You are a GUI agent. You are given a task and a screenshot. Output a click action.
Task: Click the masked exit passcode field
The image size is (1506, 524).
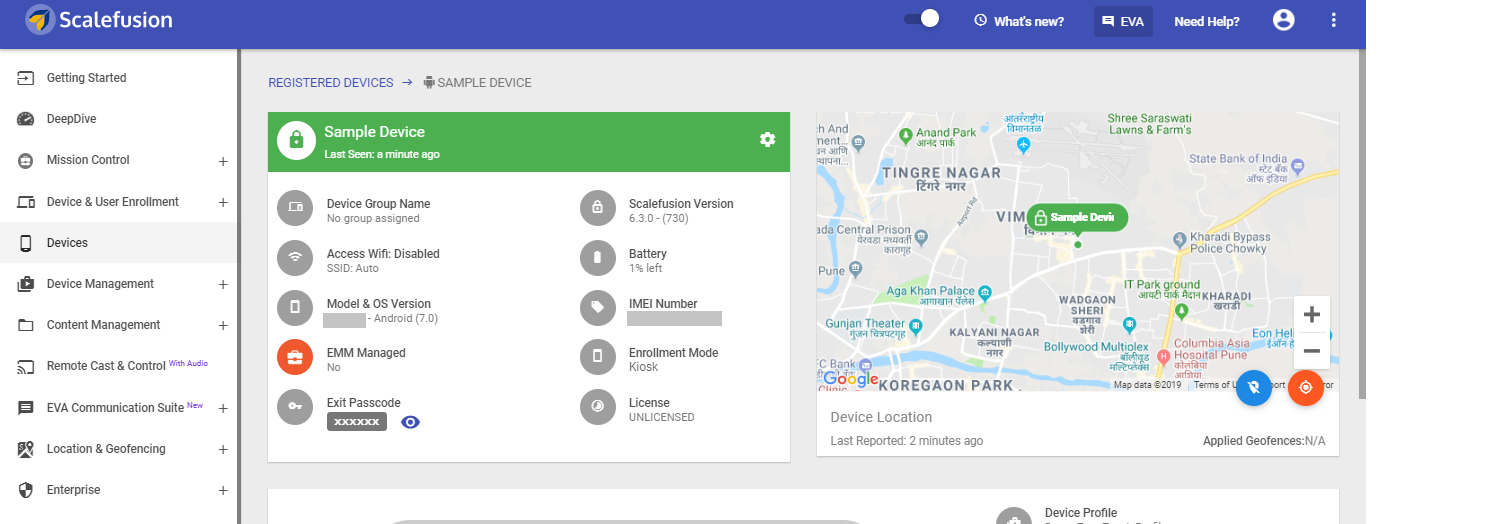click(357, 422)
